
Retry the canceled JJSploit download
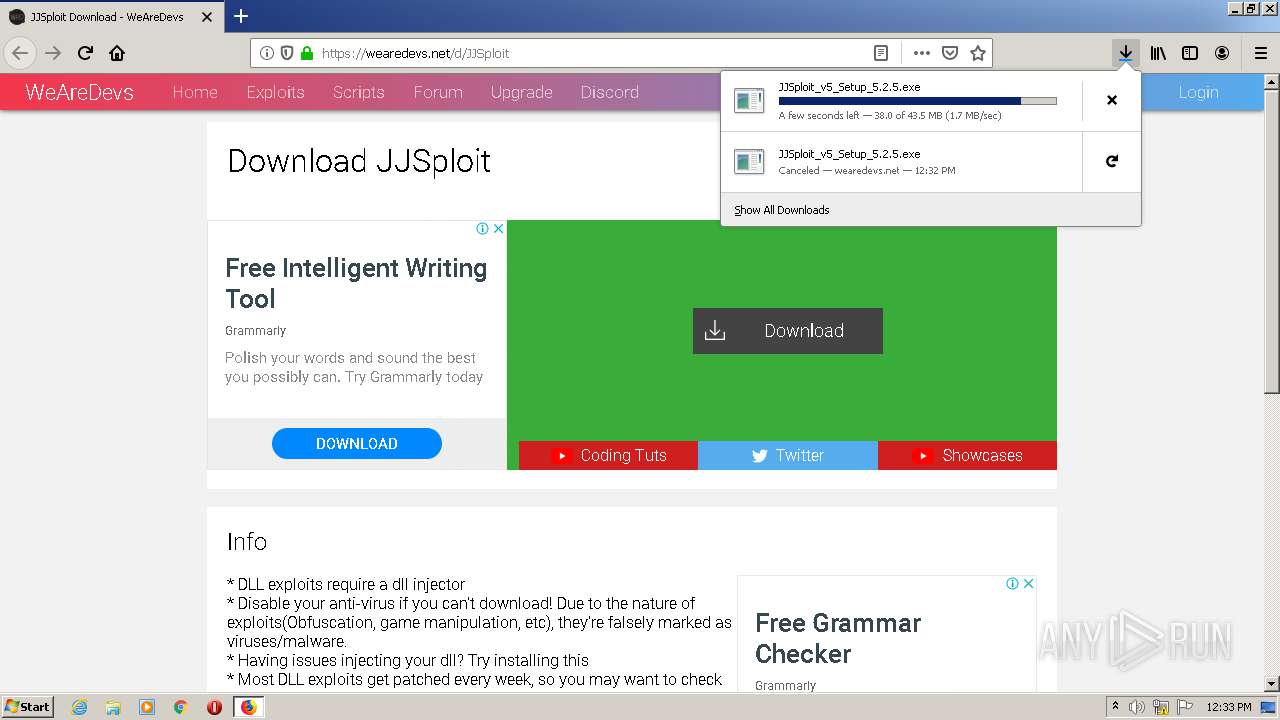[x=1111, y=161]
